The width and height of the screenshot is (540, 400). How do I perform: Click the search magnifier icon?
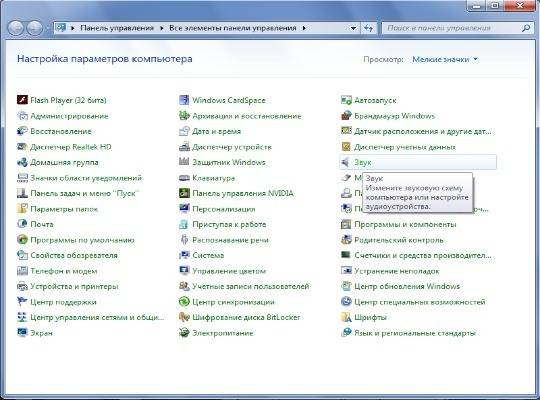point(526,28)
